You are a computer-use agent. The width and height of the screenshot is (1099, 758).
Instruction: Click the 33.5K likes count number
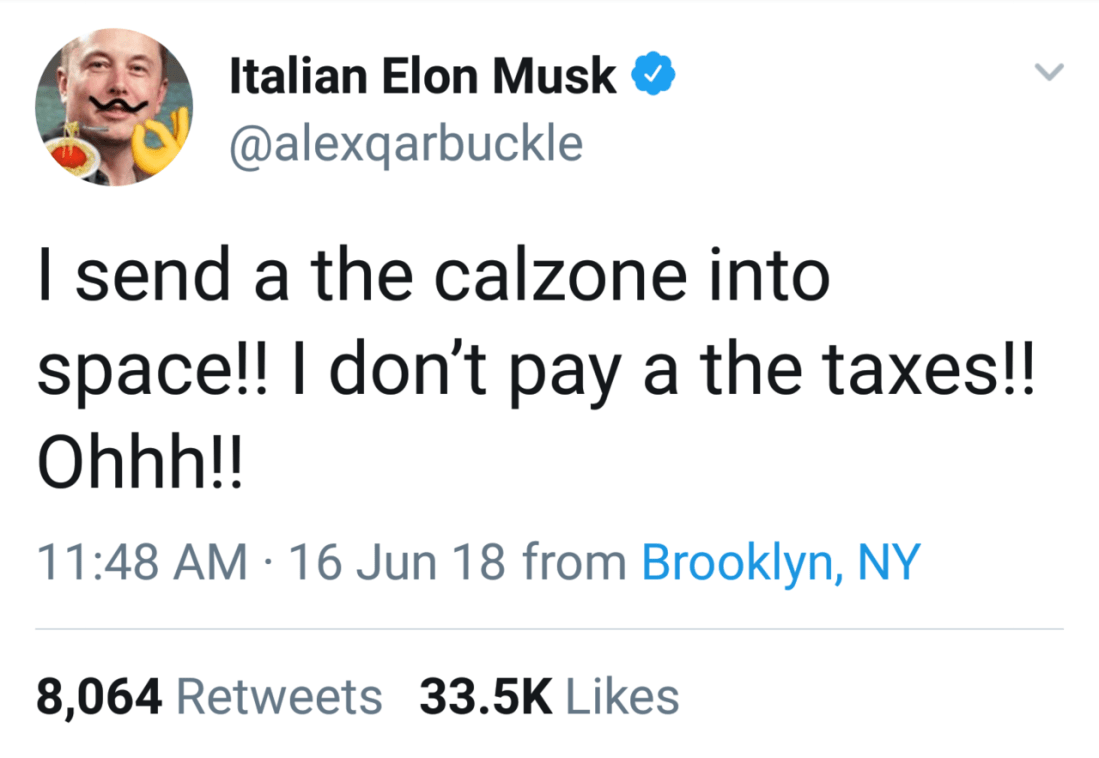click(x=486, y=697)
